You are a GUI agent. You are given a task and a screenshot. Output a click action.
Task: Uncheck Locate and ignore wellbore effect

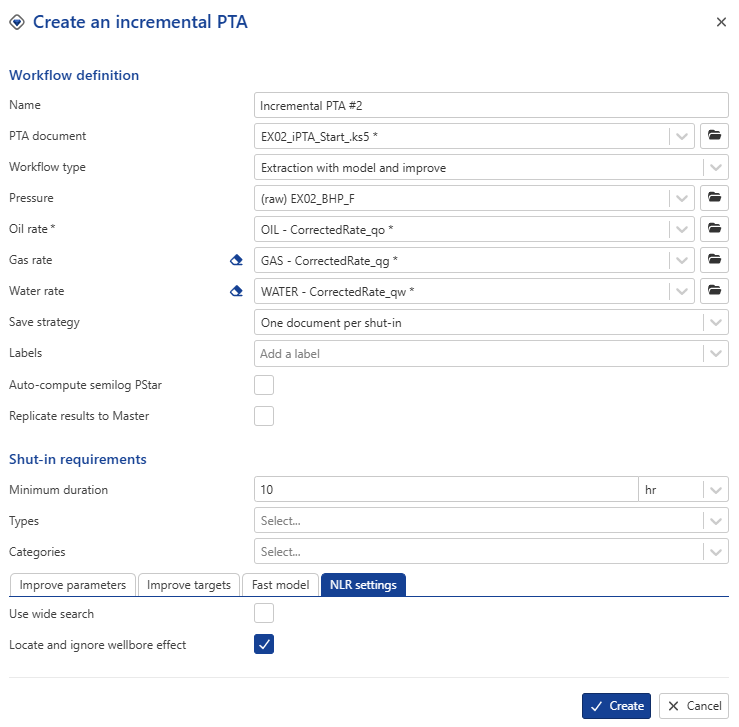[x=264, y=645]
